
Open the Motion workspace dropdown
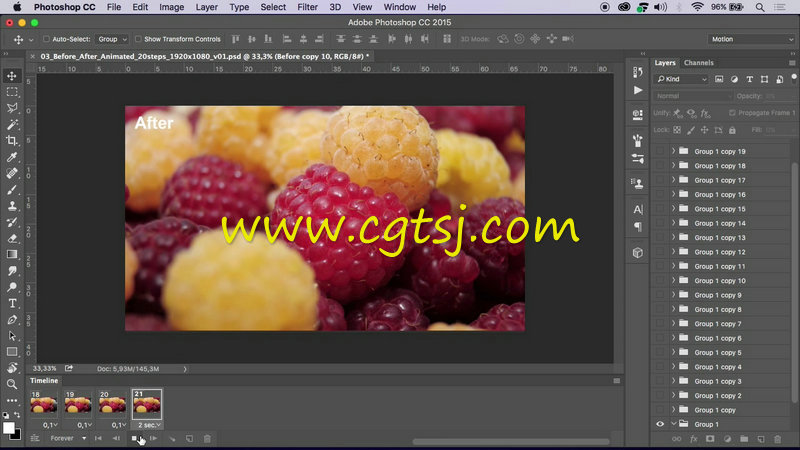(751, 39)
